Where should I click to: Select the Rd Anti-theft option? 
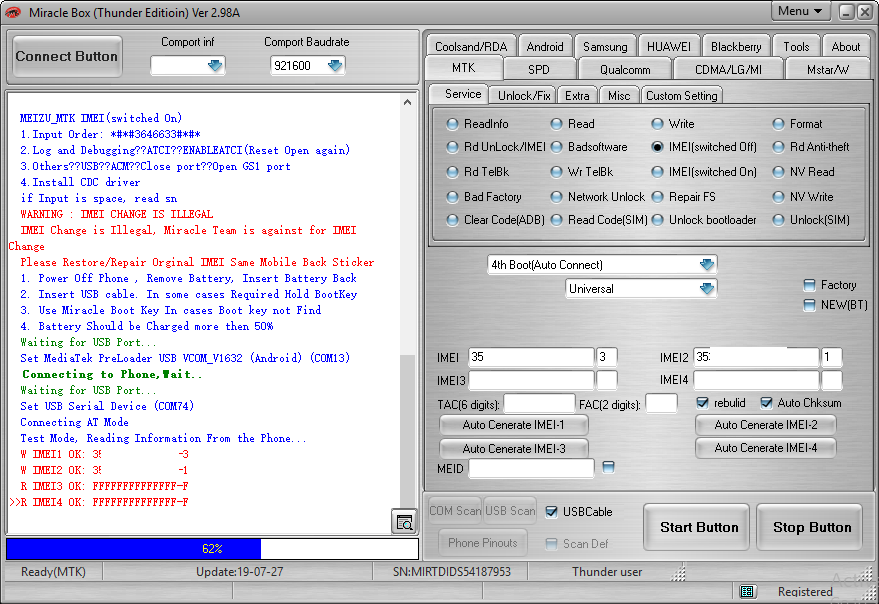tap(778, 147)
